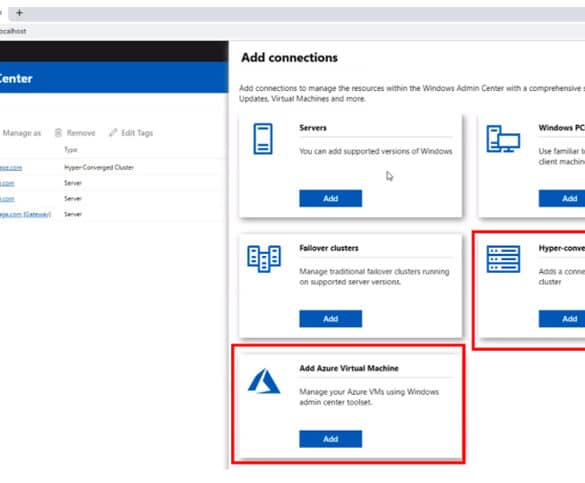Viewport: 585px width, 483px height.
Task: Click the Remove label in toolbar
Action: click(81, 133)
